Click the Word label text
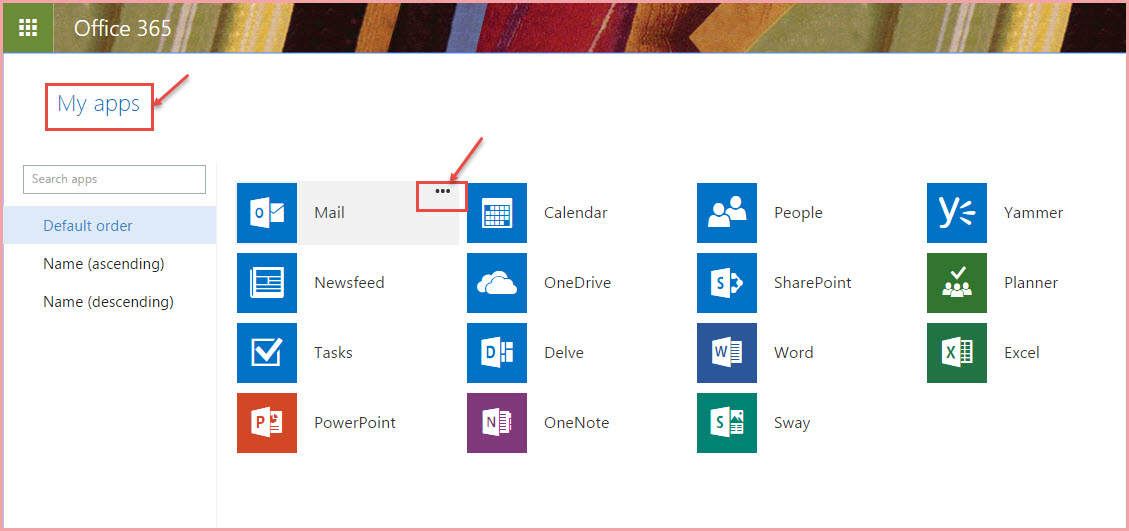The width and height of the screenshot is (1129, 531). (793, 353)
